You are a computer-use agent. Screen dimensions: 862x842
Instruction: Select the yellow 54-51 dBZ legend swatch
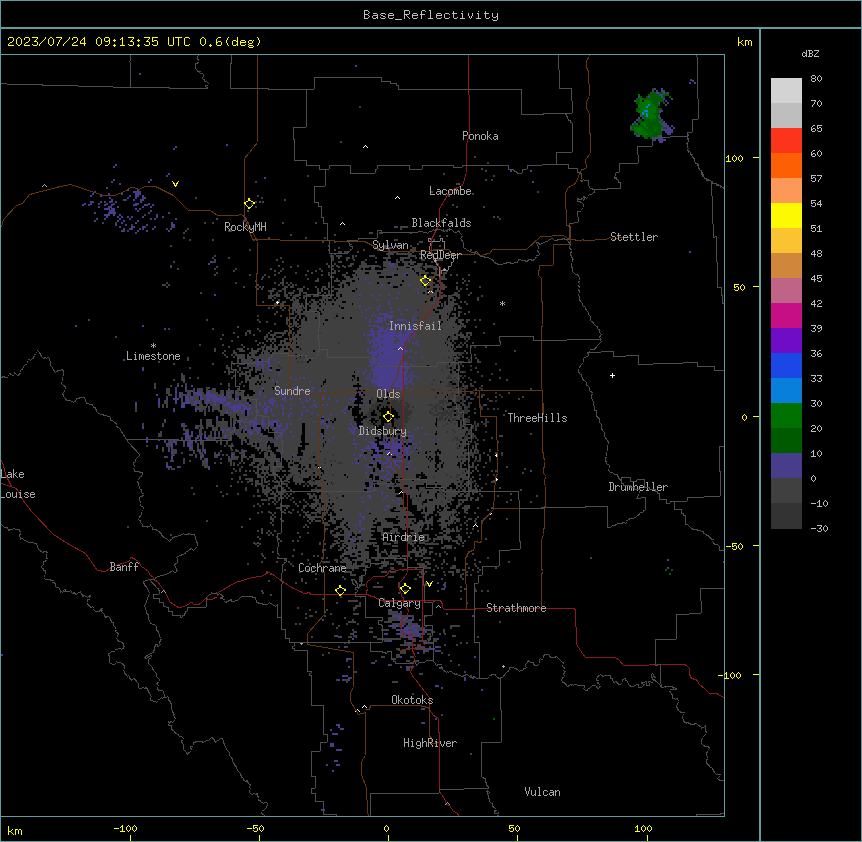[786, 215]
